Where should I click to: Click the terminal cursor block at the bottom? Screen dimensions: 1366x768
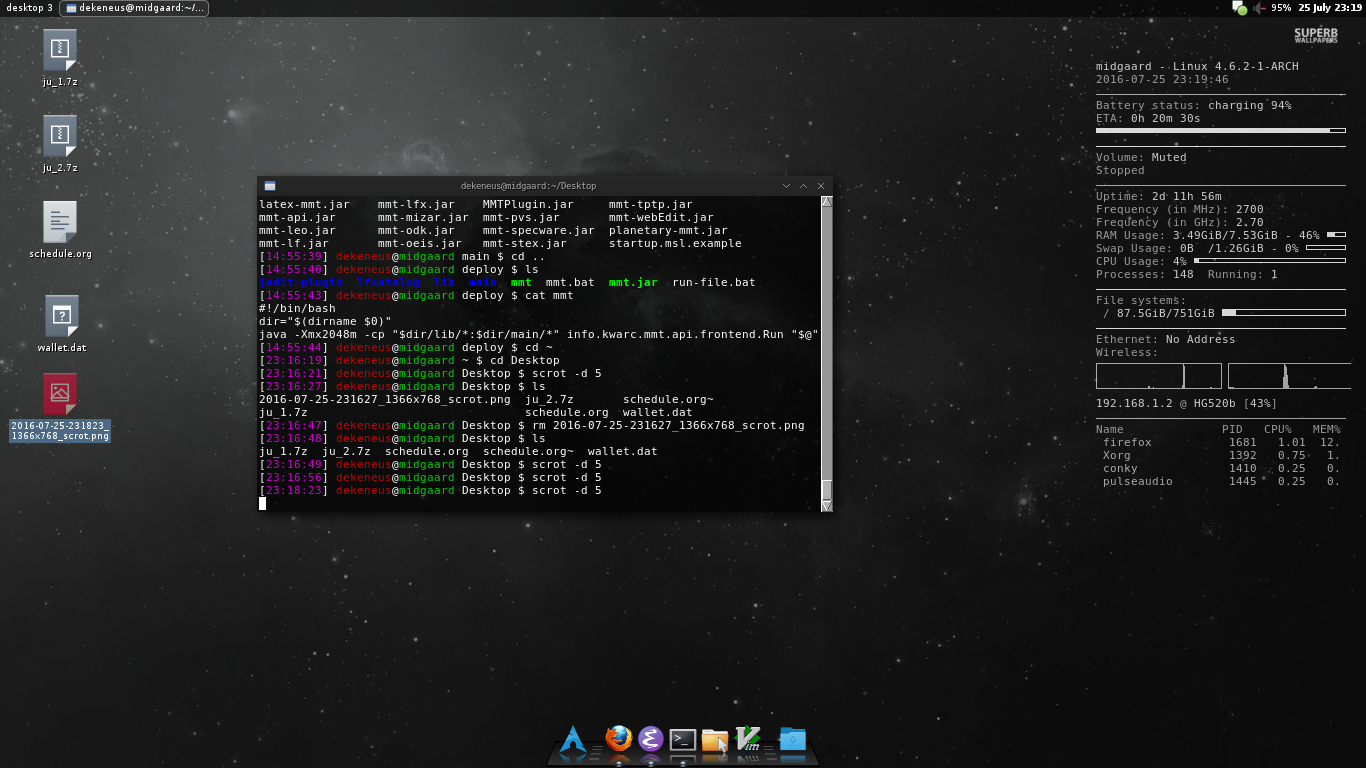pyautogui.click(x=262, y=503)
